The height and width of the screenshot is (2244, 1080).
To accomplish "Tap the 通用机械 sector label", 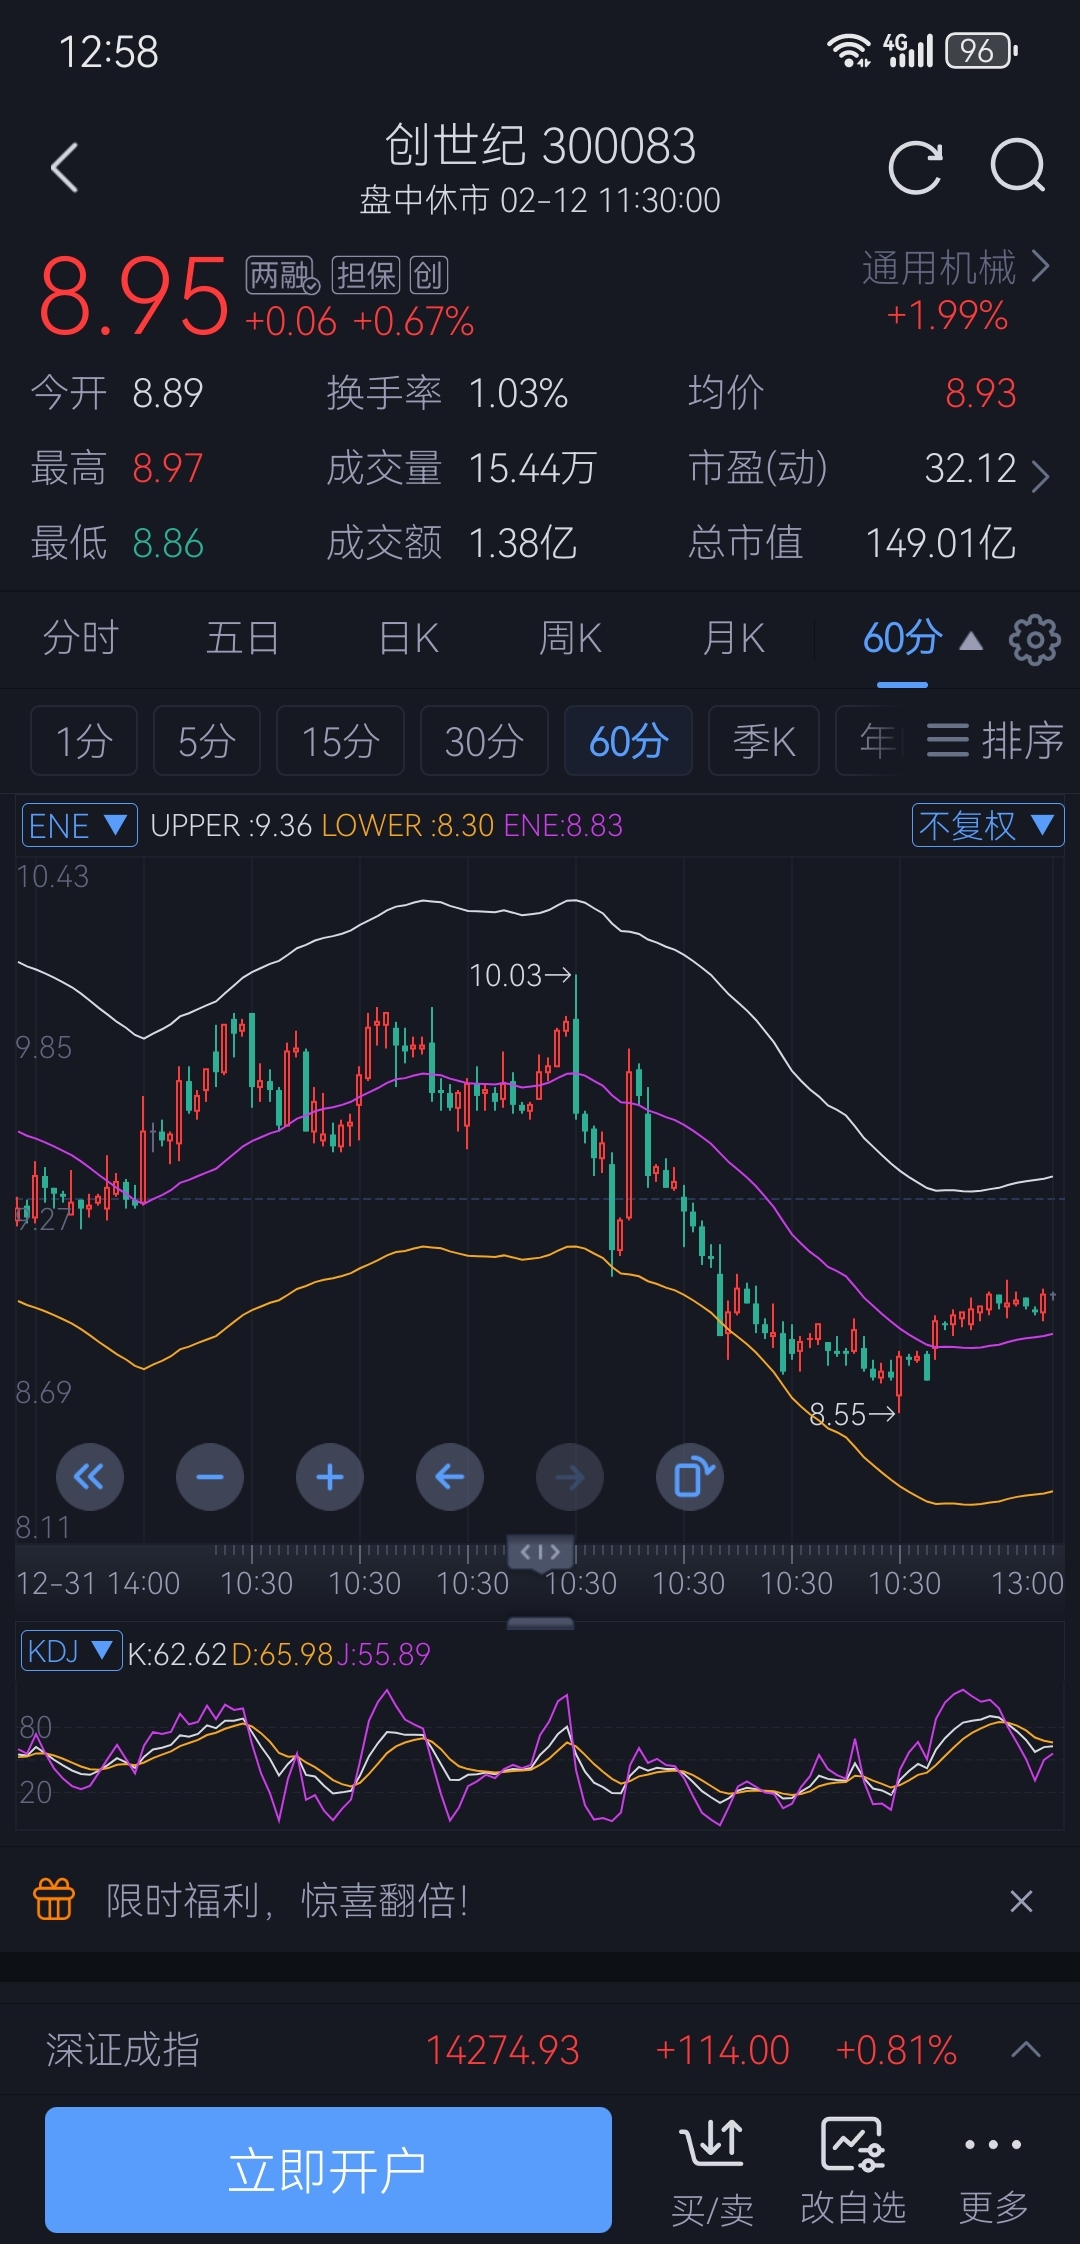I will click(x=938, y=268).
